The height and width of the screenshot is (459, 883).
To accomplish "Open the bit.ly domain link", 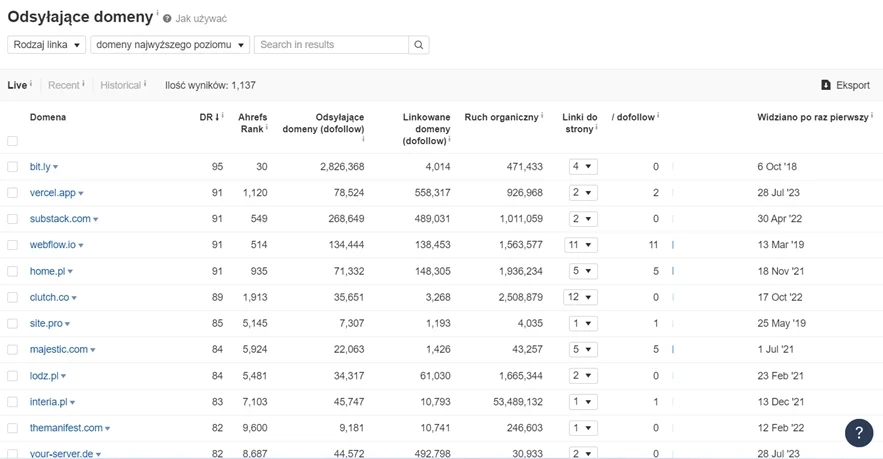I will (40, 167).
